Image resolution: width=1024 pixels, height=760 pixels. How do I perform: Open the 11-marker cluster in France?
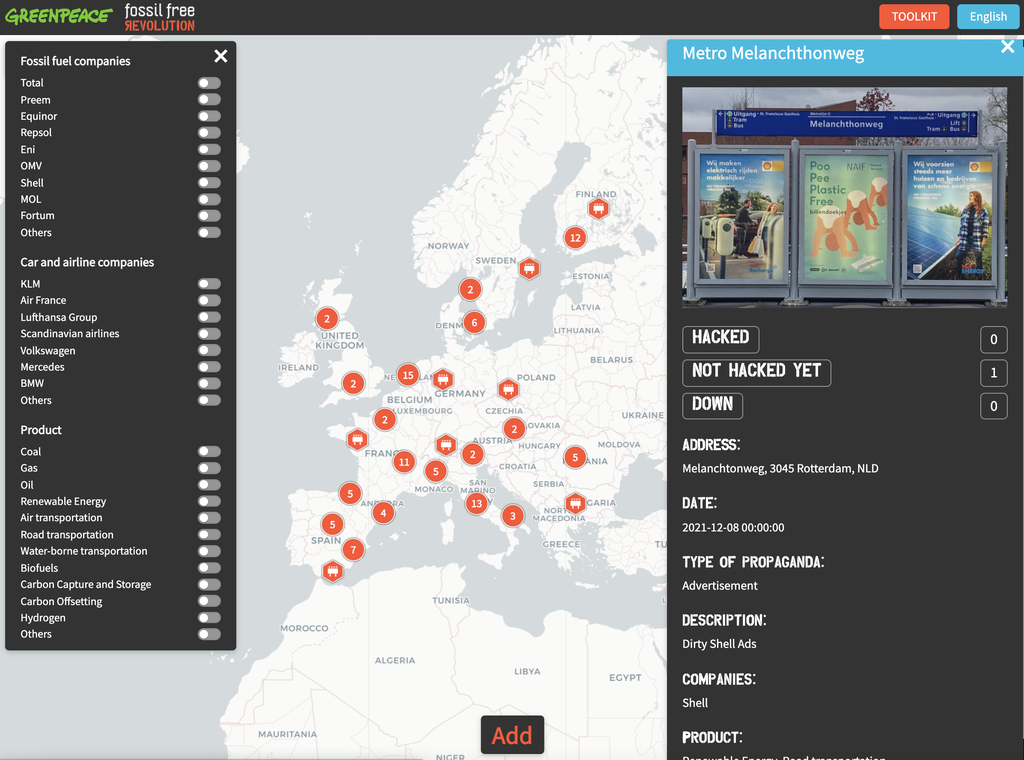404,462
